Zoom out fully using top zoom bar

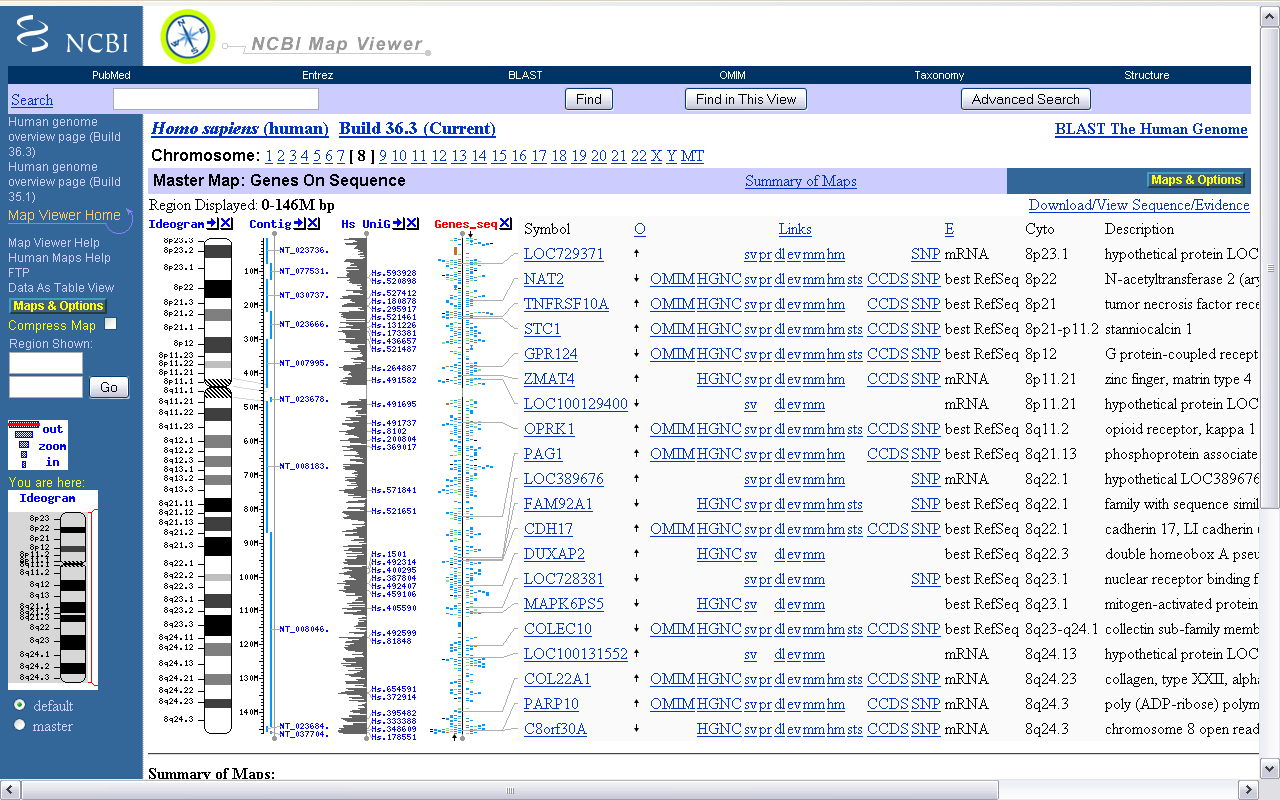pyautogui.click(x=23, y=425)
